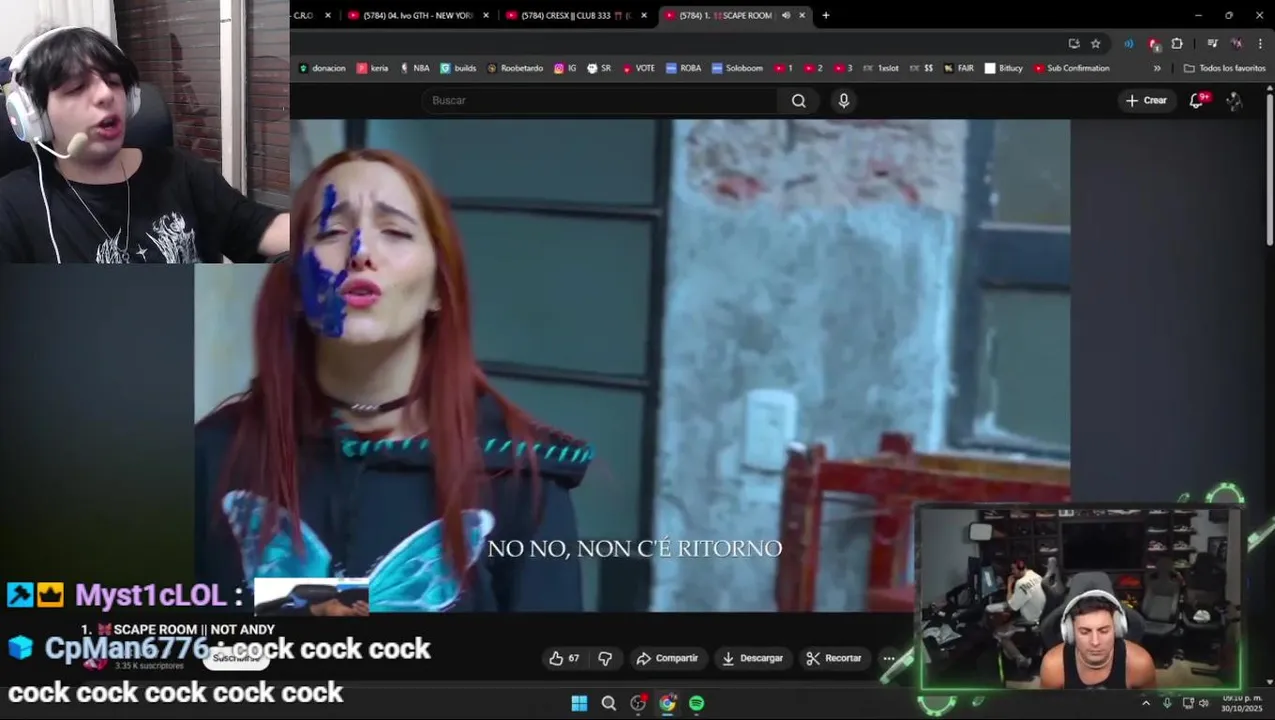Open the NBA bookmark
Viewport: 1275px width, 720px height.
click(x=414, y=68)
